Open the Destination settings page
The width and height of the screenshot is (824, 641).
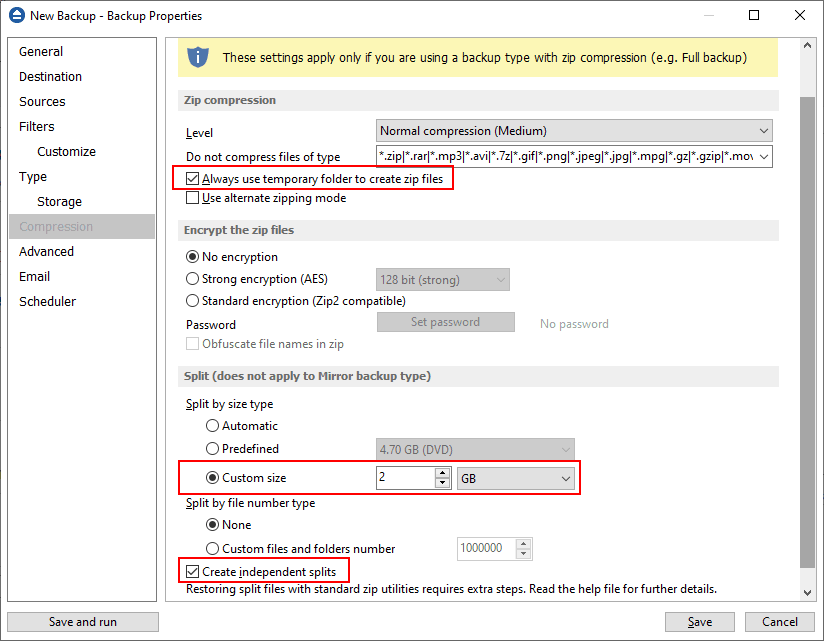[50, 77]
